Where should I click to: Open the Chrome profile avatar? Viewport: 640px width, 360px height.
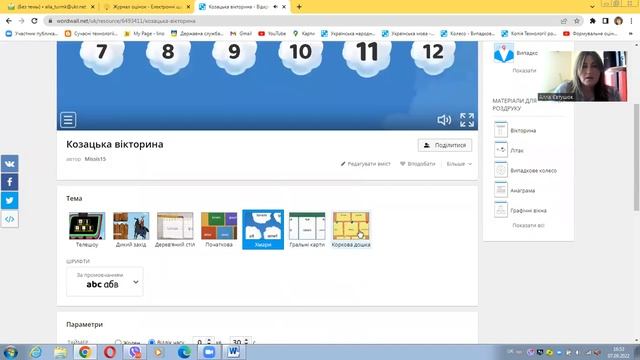point(618,21)
